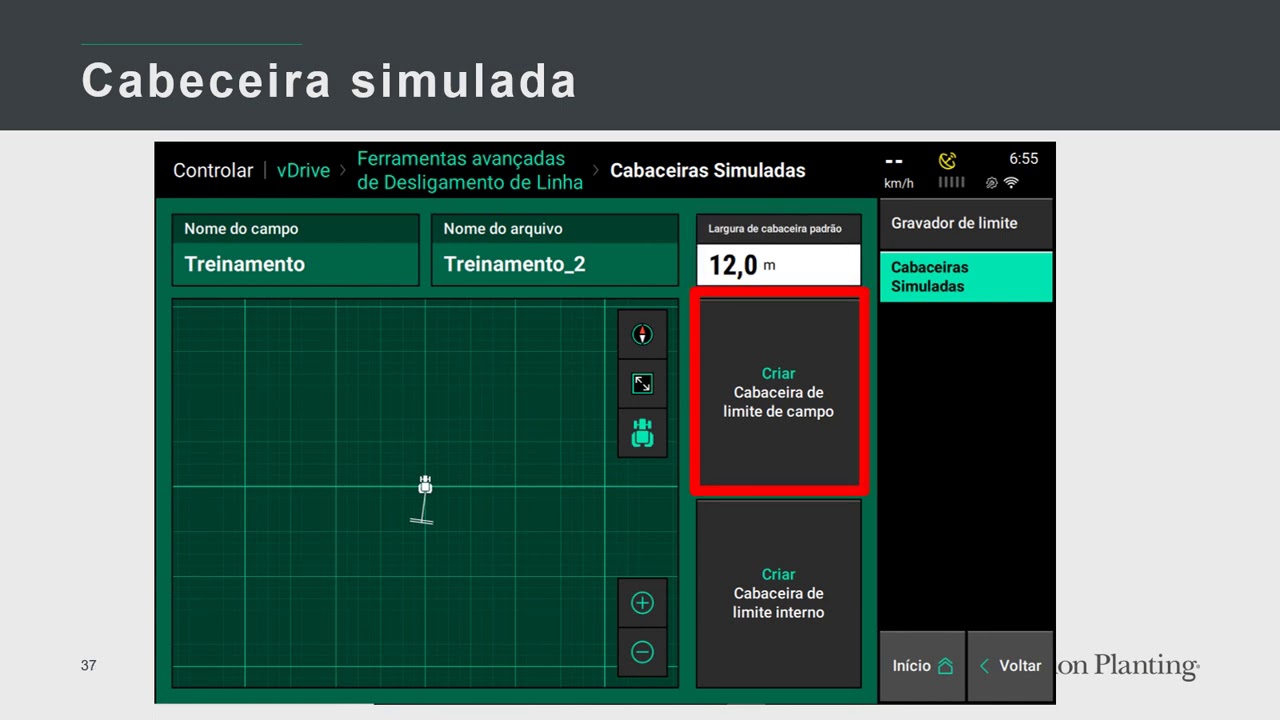Open the Controlar breadcrumb
Viewport: 1280px width, 720px height.
213,170
